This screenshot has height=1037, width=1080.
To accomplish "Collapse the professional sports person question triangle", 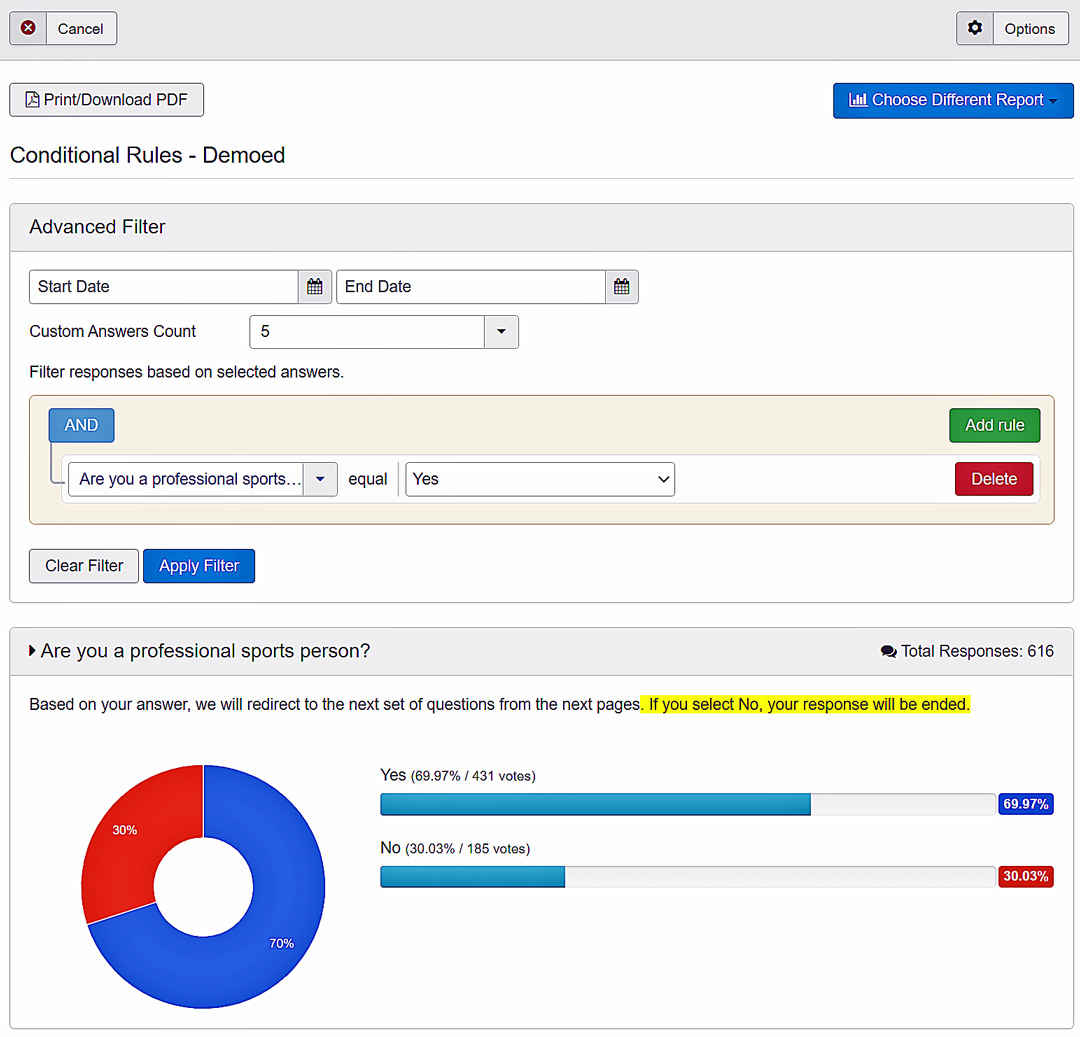I will pyautogui.click(x=32, y=651).
